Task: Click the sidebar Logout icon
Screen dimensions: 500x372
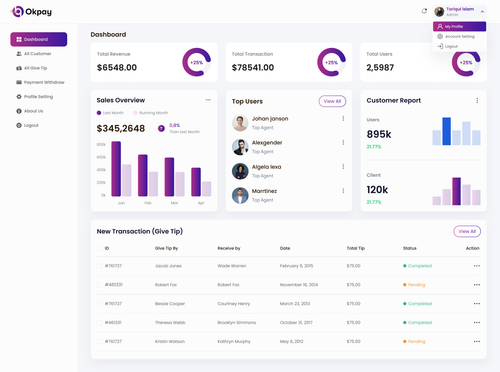Action: (19, 125)
